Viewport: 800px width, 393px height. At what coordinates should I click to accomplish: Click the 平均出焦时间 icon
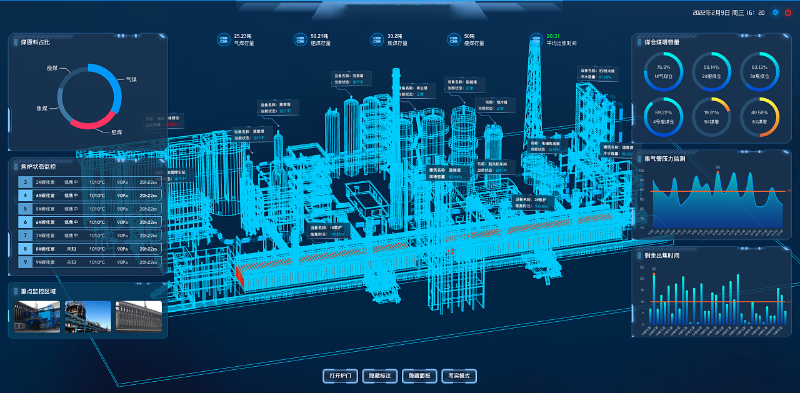[536, 40]
